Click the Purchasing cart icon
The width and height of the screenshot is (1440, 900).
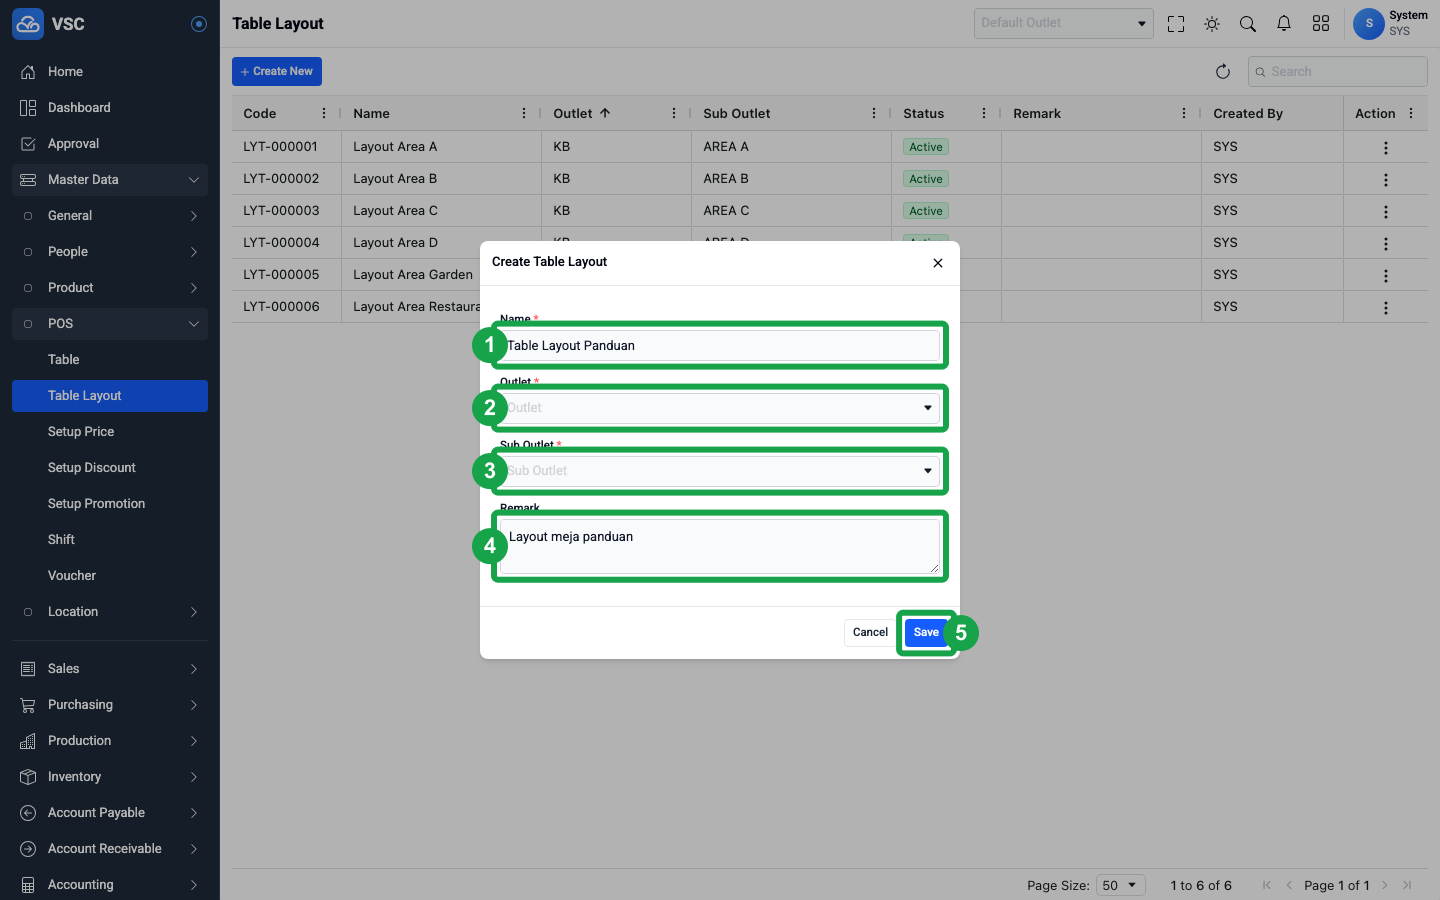(28, 705)
